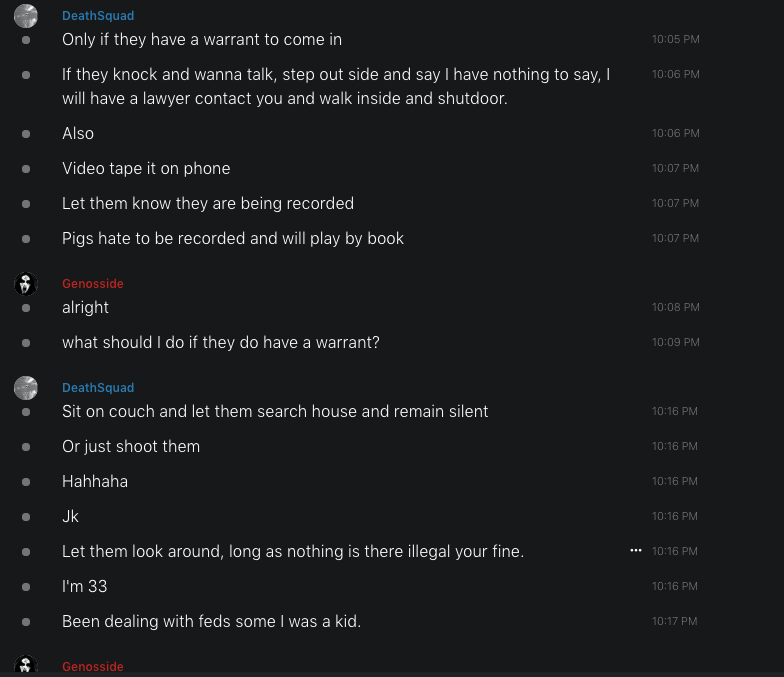
Task: Click Genosside's avatar at bottom of chat
Action: [x=26, y=666]
